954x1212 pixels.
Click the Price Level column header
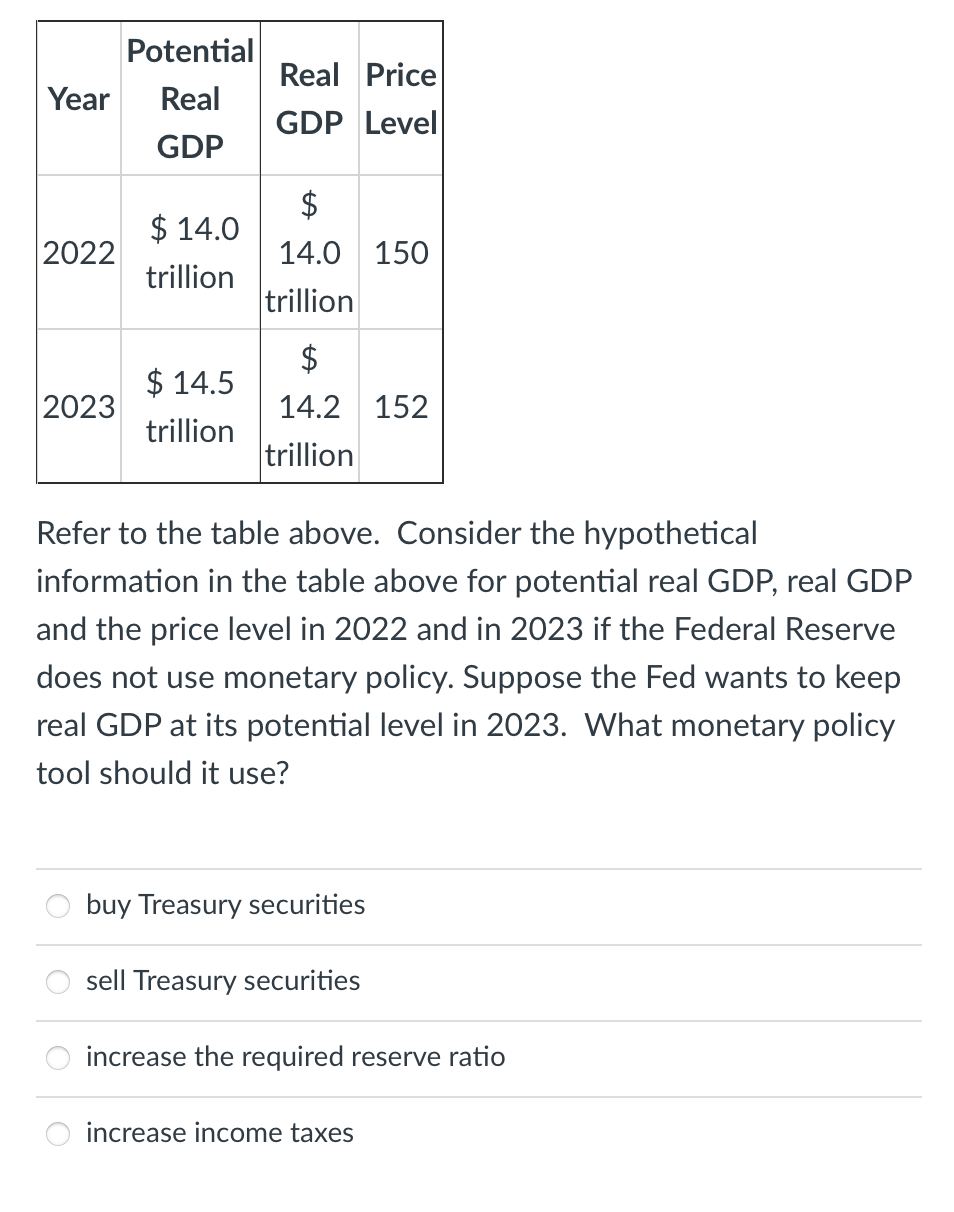[x=400, y=99]
